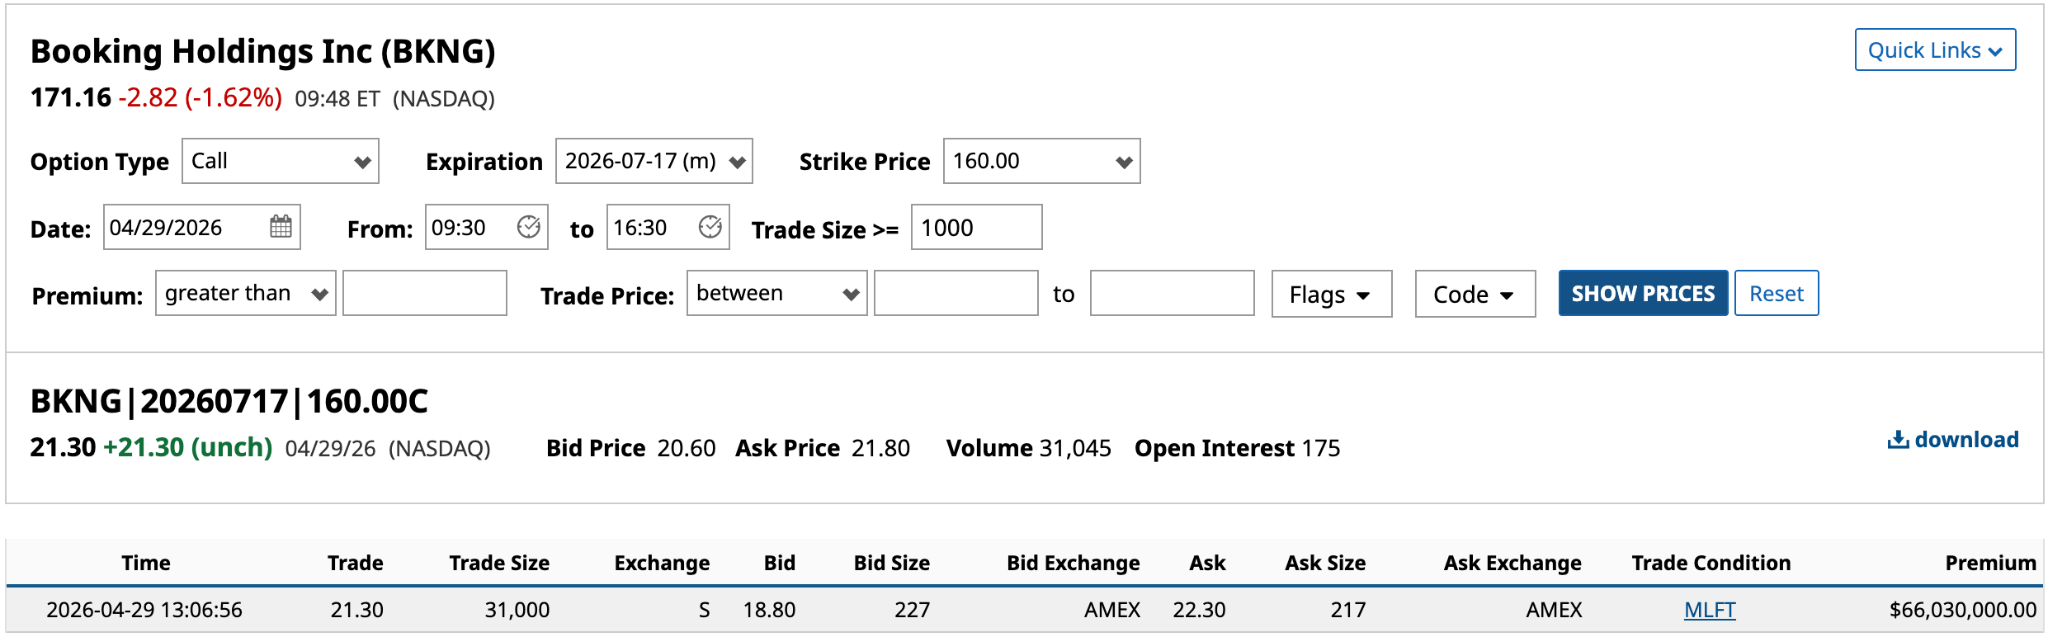Click the To time clock icon

point(710,227)
